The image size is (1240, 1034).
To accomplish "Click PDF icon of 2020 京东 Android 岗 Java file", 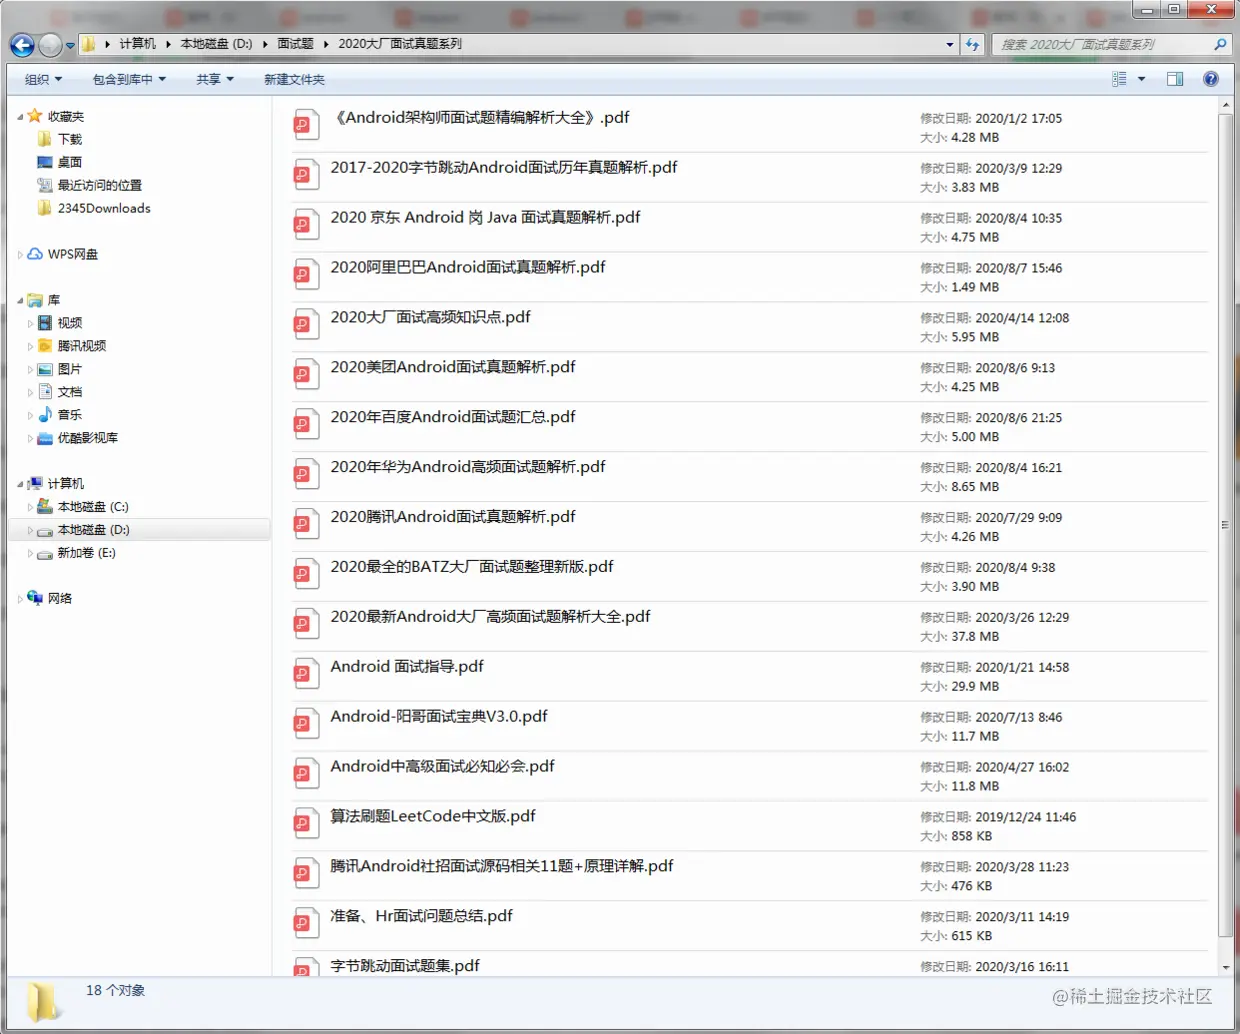I will click(x=305, y=225).
